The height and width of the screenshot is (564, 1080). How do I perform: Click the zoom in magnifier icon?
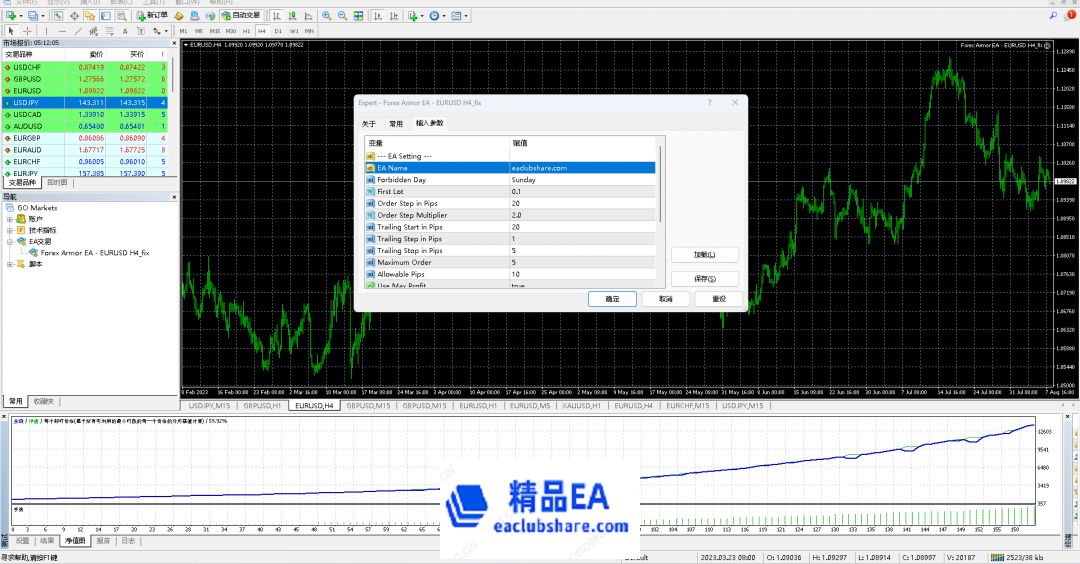point(326,16)
